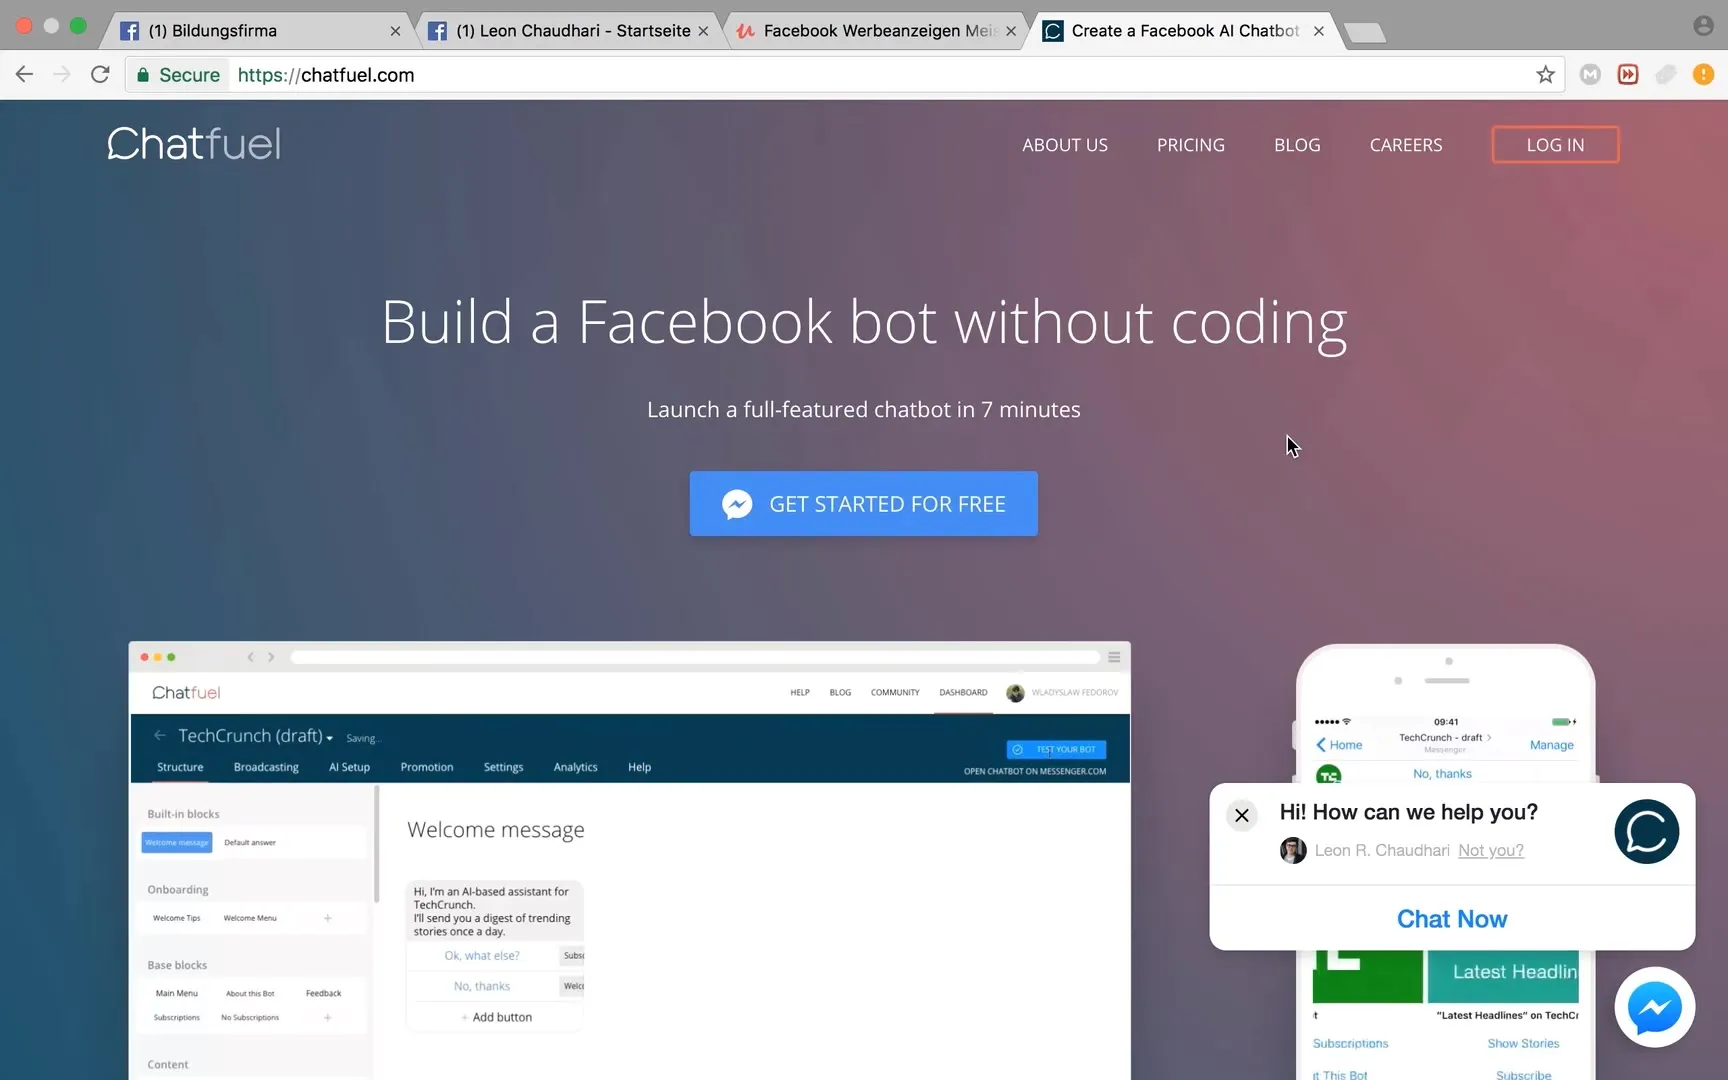Image resolution: width=1728 pixels, height=1080 pixels.
Task: Open a new browser tab
Action: point(1365,33)
